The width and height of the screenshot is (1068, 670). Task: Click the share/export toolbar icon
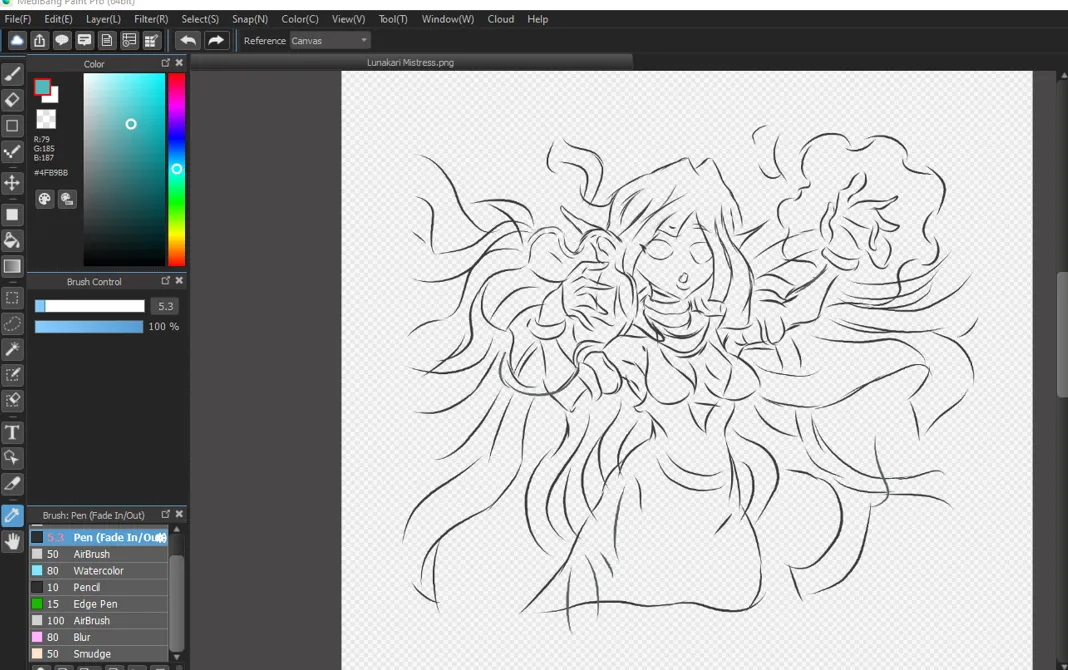pyautogui.click(x=40, y=41)
